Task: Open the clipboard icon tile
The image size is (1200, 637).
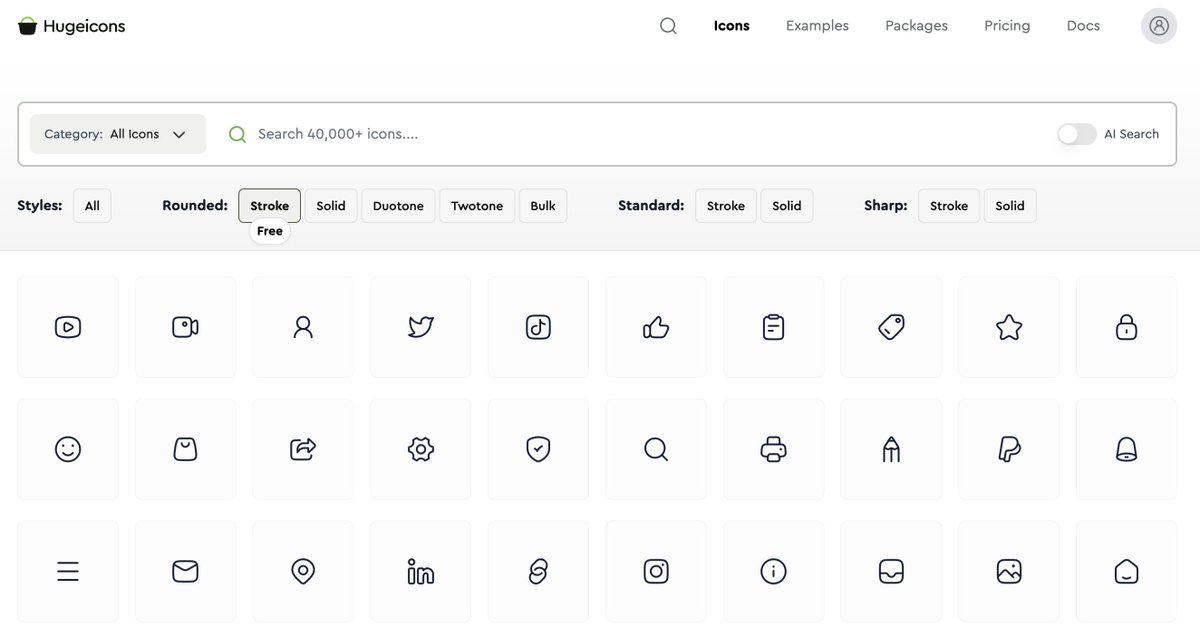Action: click(773, 327)
